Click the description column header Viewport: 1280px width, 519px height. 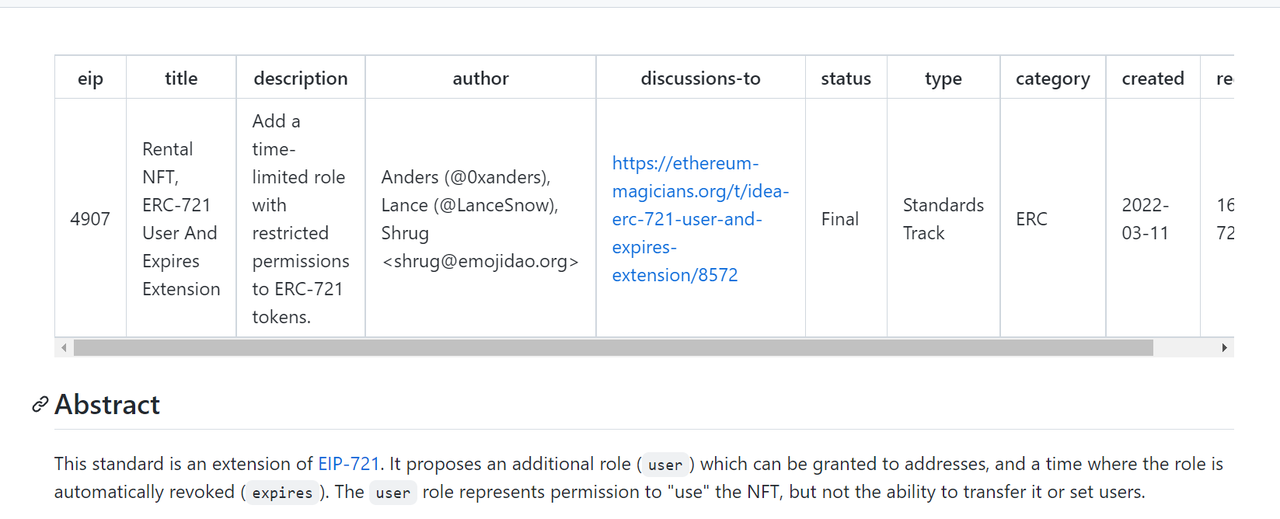[301, 78]
